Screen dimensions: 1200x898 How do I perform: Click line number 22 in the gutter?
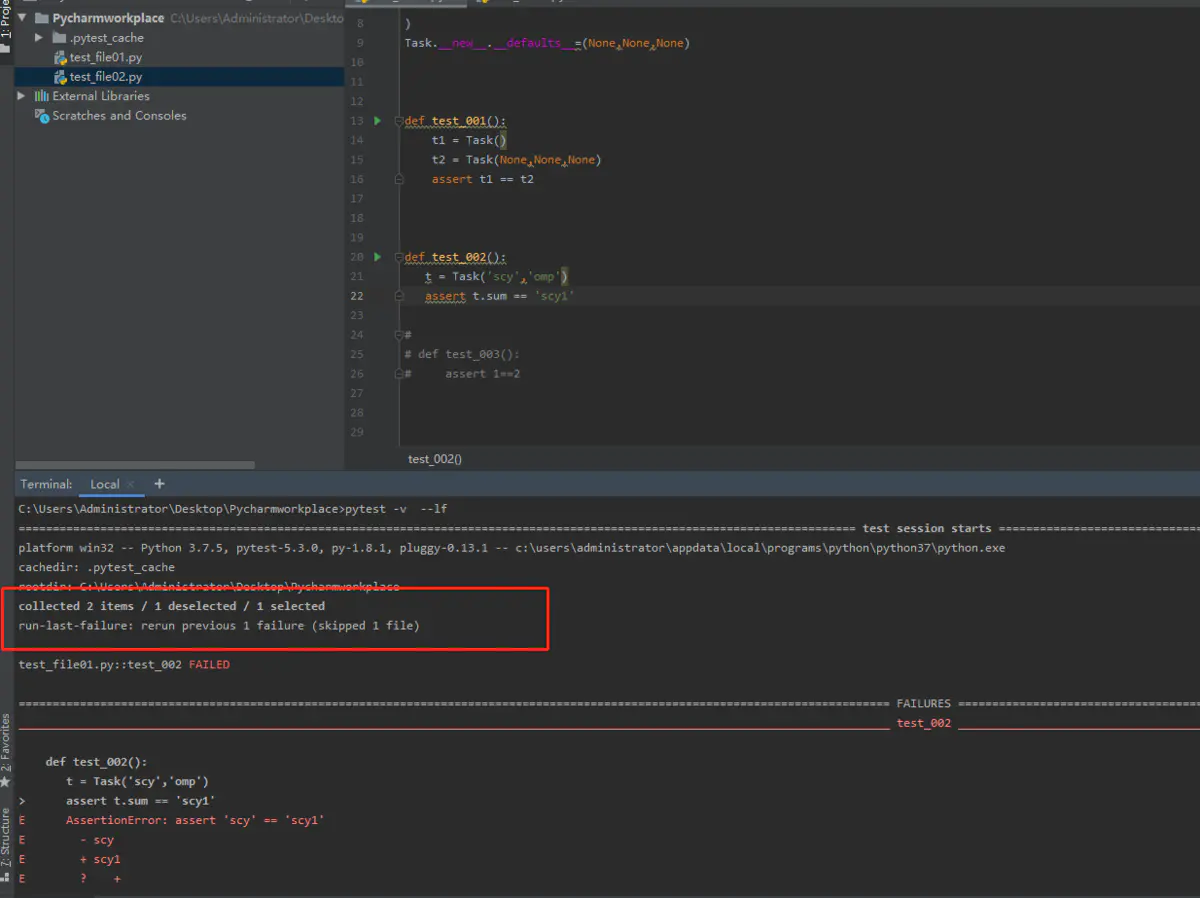[358, 296]
